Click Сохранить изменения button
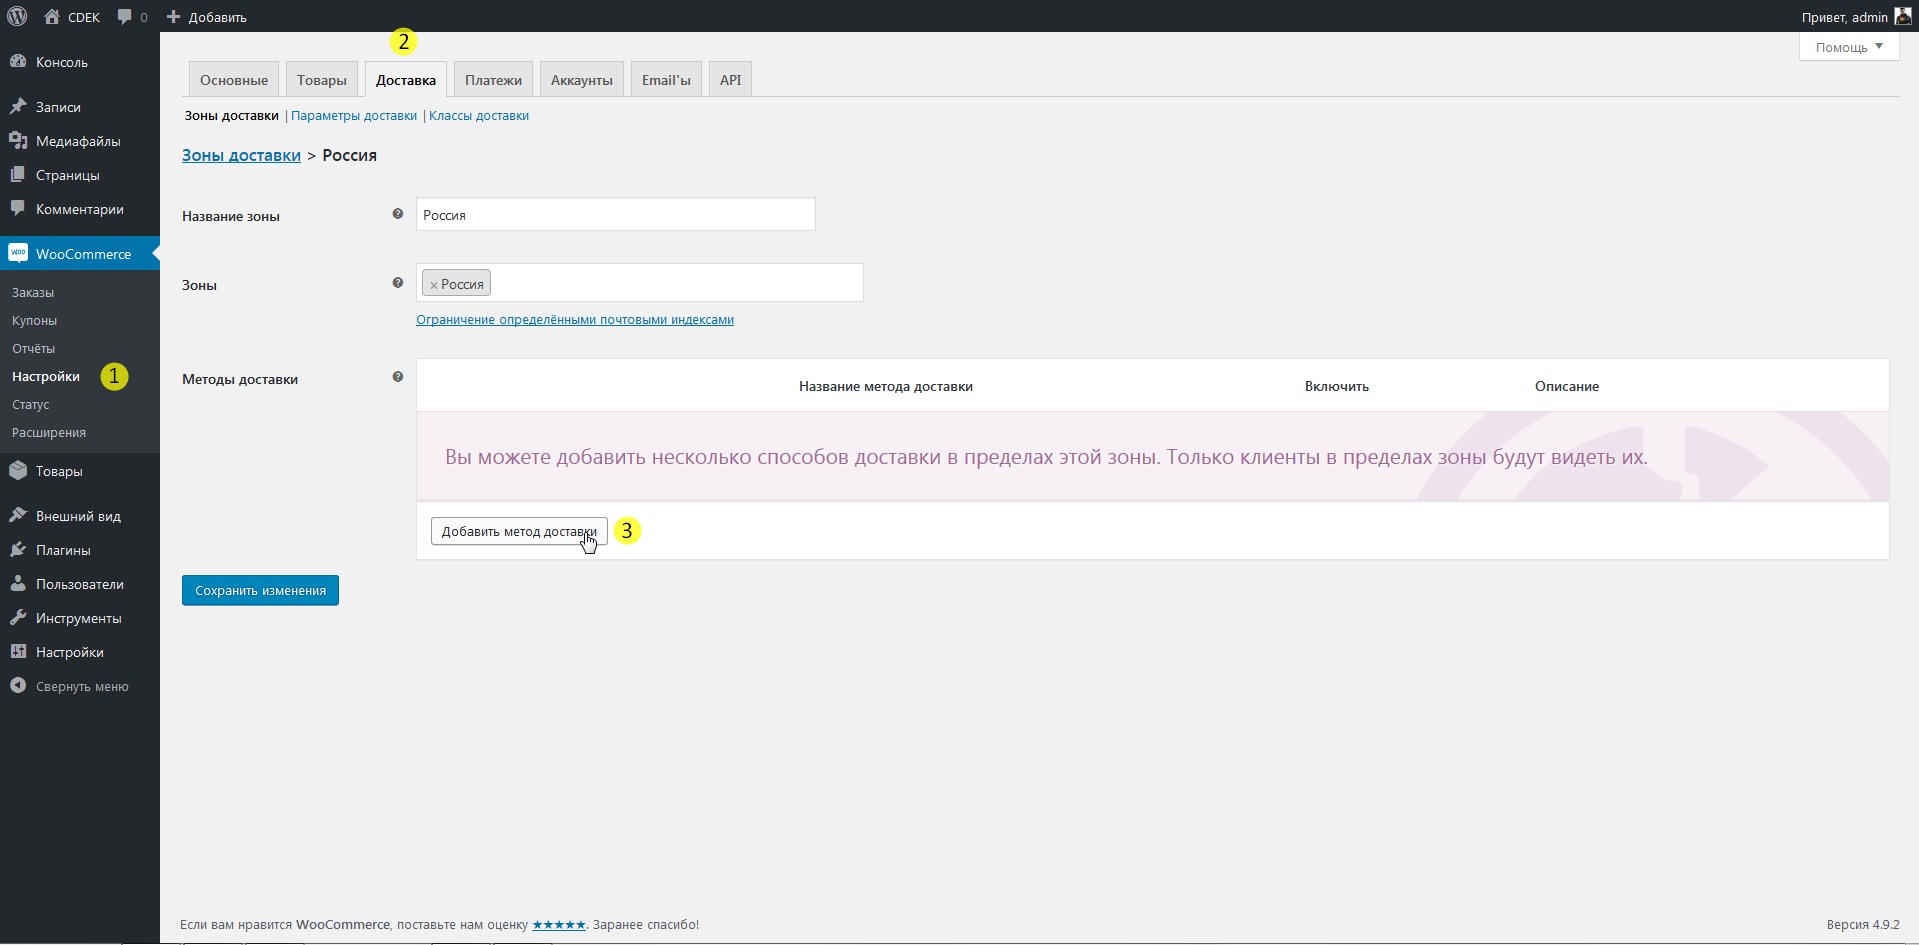 point(260,590)
